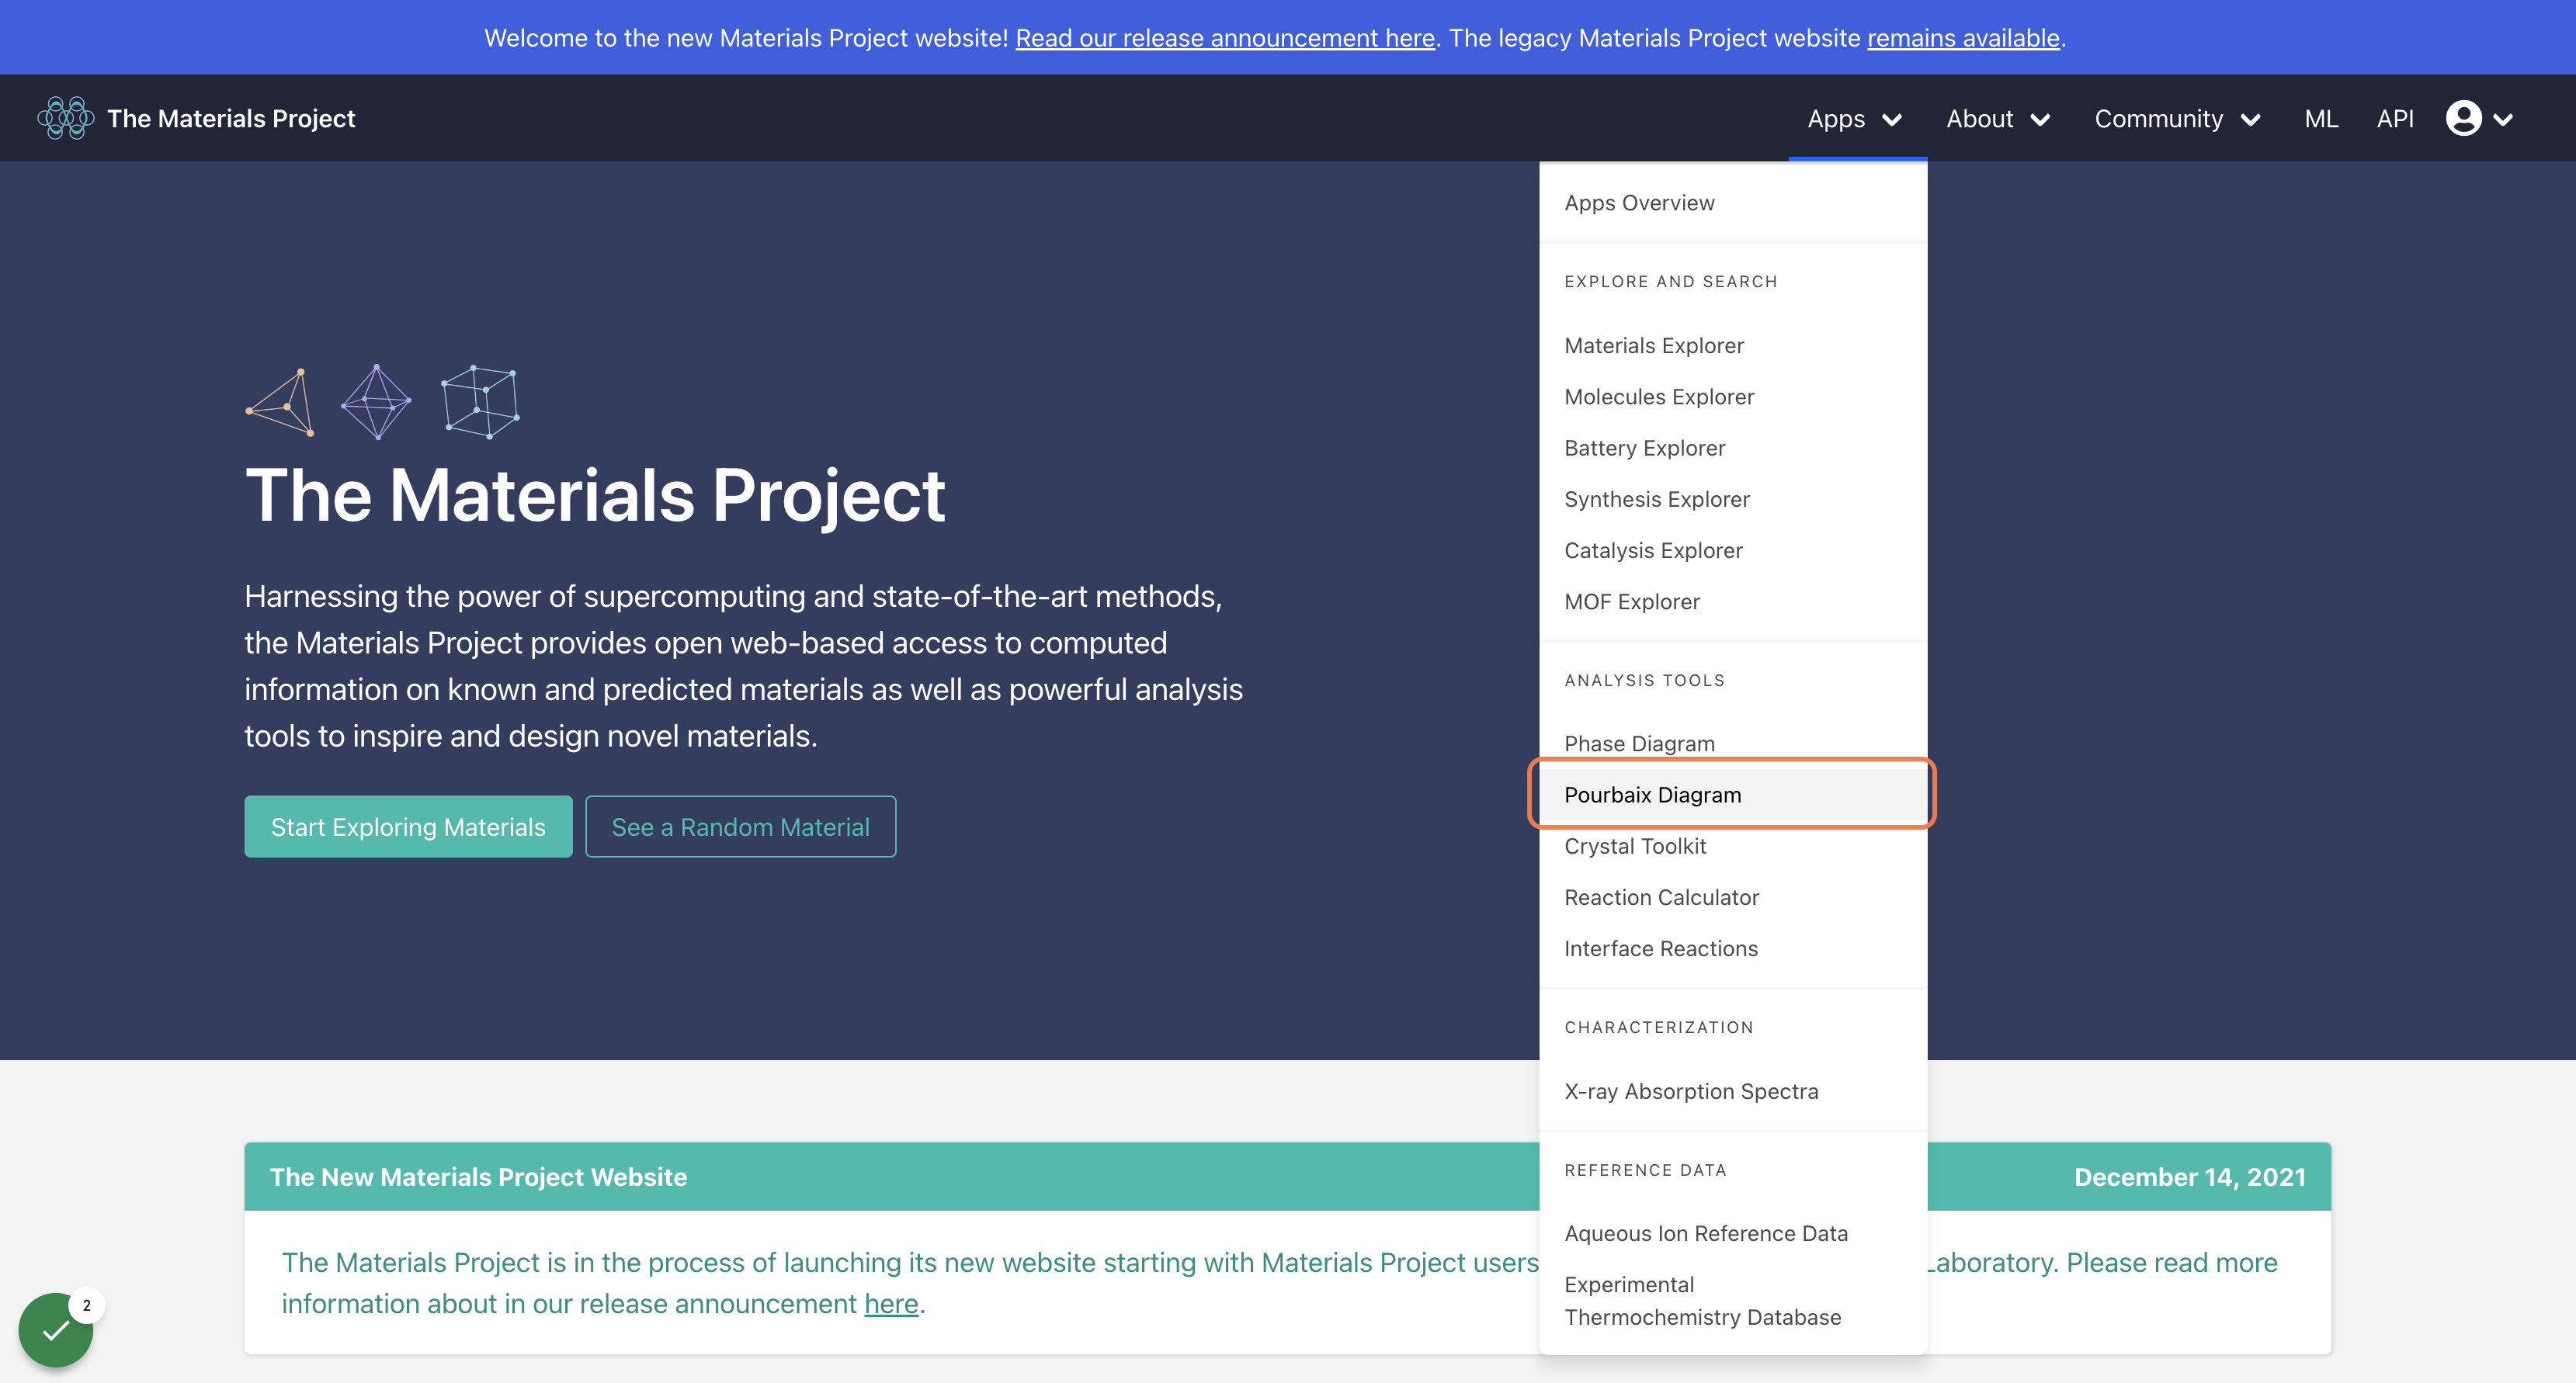Open Reaction Calculator
This screenshot has width=2576, height=1383.
tap(1733, 897)
